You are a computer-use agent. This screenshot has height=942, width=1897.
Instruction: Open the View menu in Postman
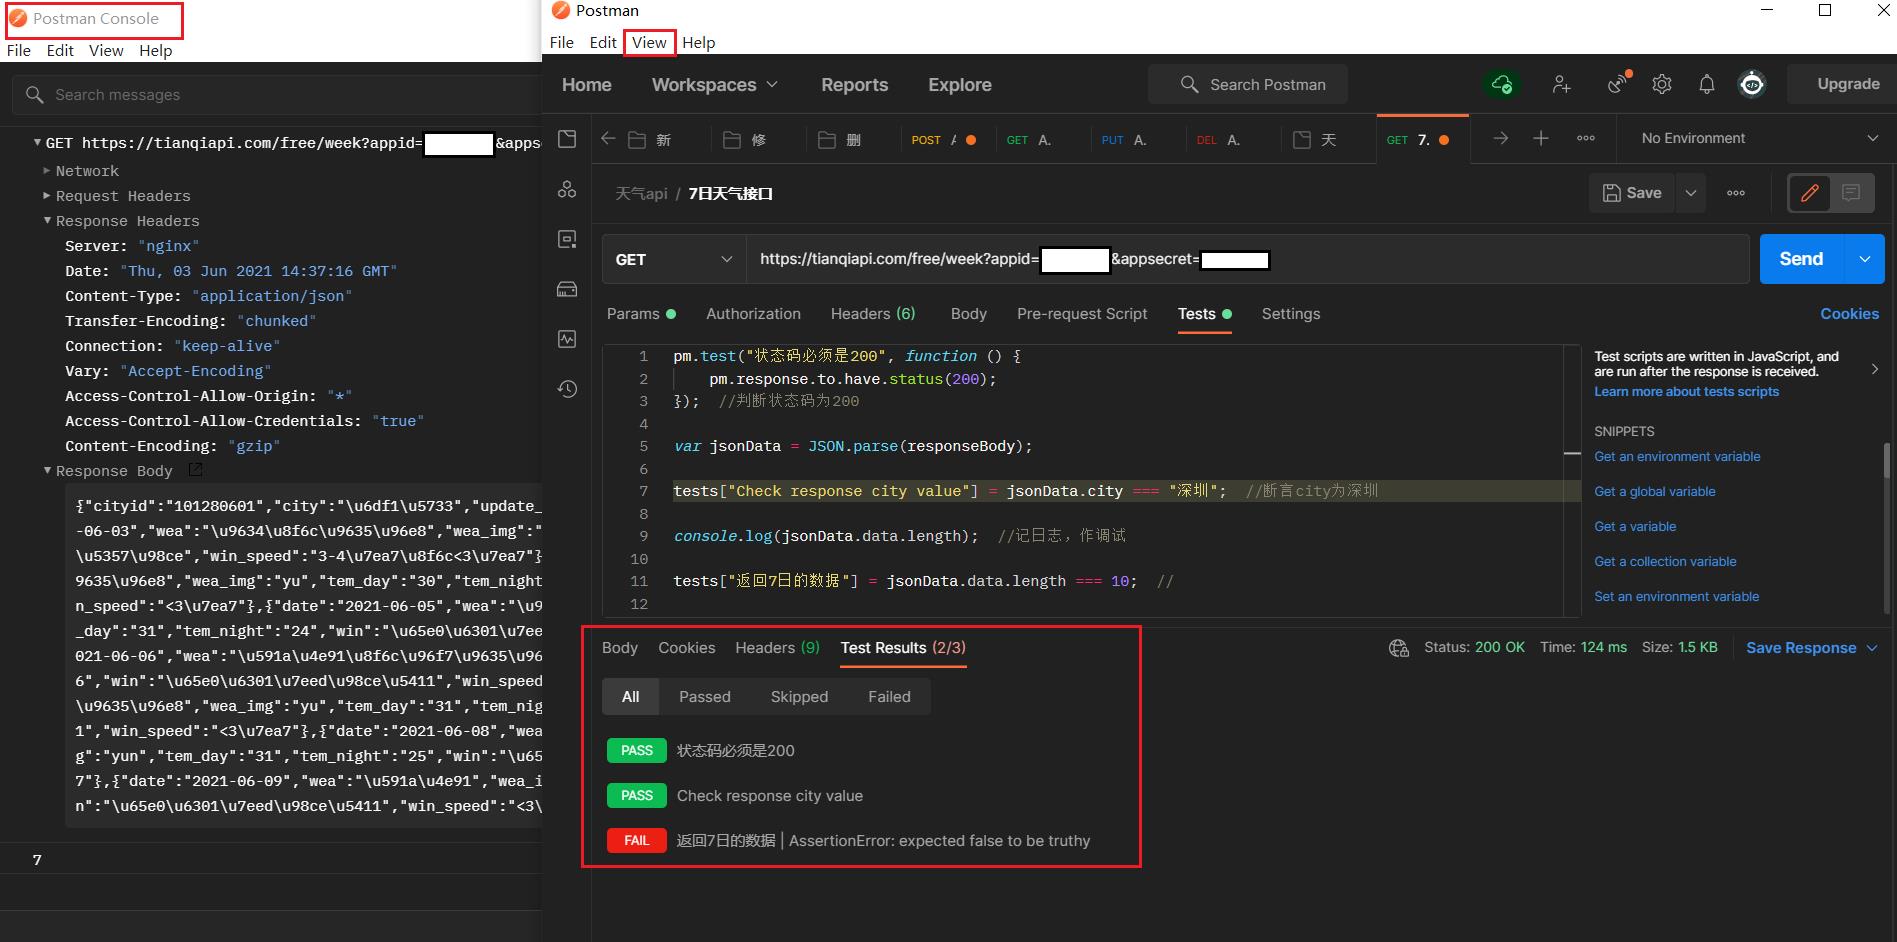649,42
